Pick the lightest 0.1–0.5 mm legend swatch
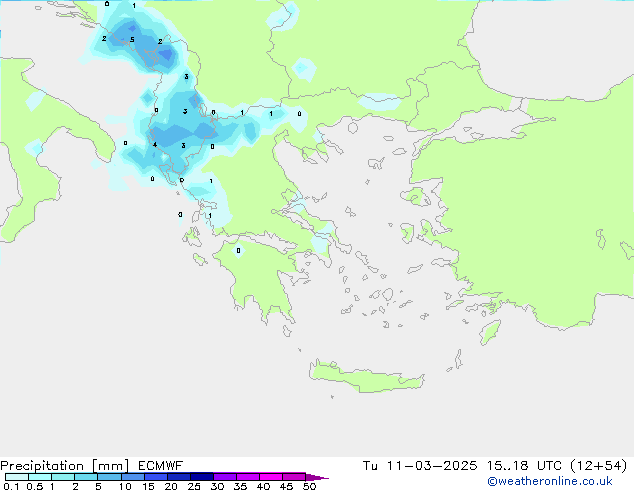The width and height of the screenshot is (634, 490). (17, 477)
